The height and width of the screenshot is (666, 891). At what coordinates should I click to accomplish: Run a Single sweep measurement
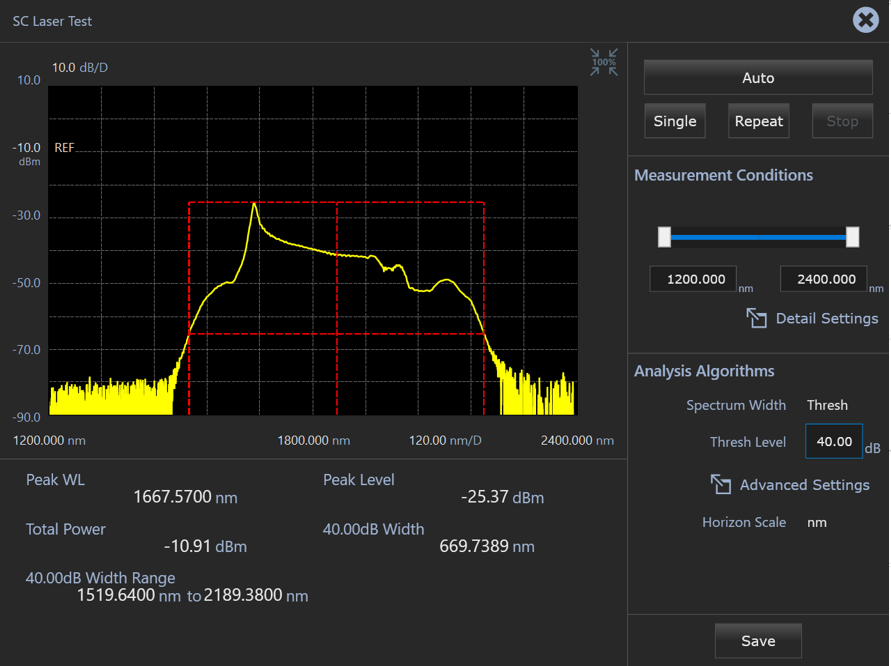pos(674,120)
